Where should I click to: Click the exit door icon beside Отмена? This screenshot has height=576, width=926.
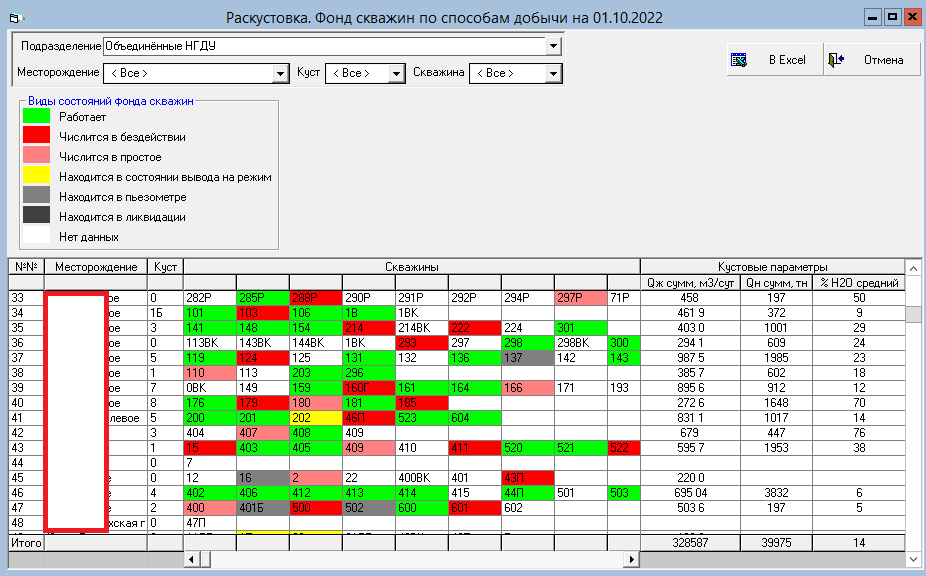click(x=836, y=60)
